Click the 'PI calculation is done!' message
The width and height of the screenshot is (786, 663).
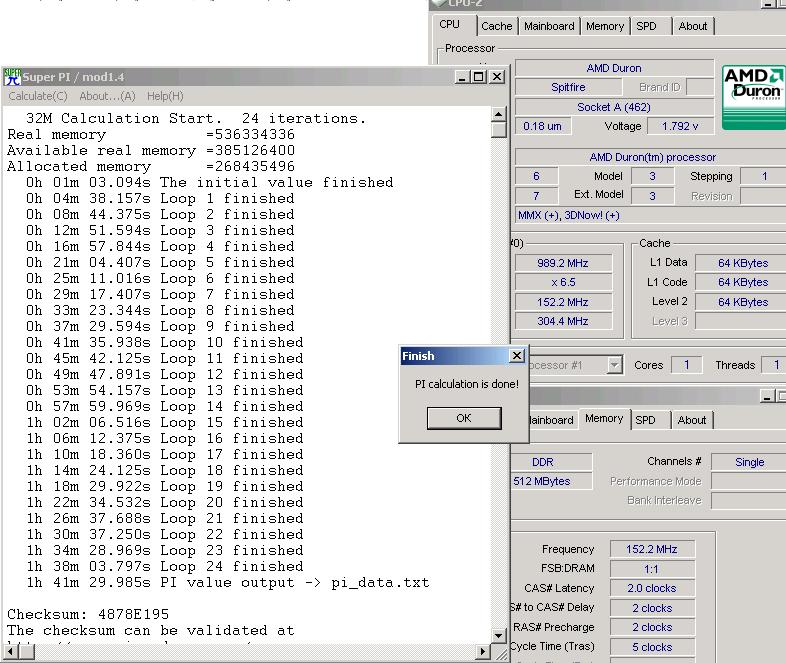(467, 384)
